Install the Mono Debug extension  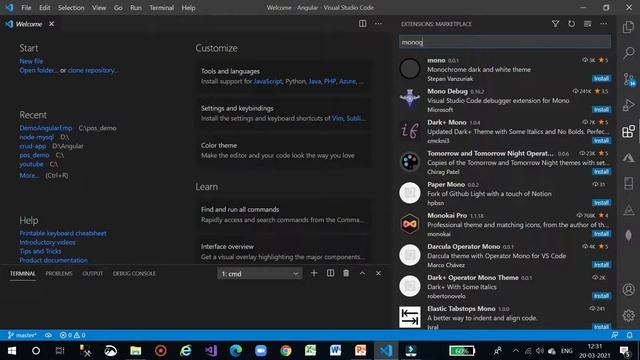601,109
